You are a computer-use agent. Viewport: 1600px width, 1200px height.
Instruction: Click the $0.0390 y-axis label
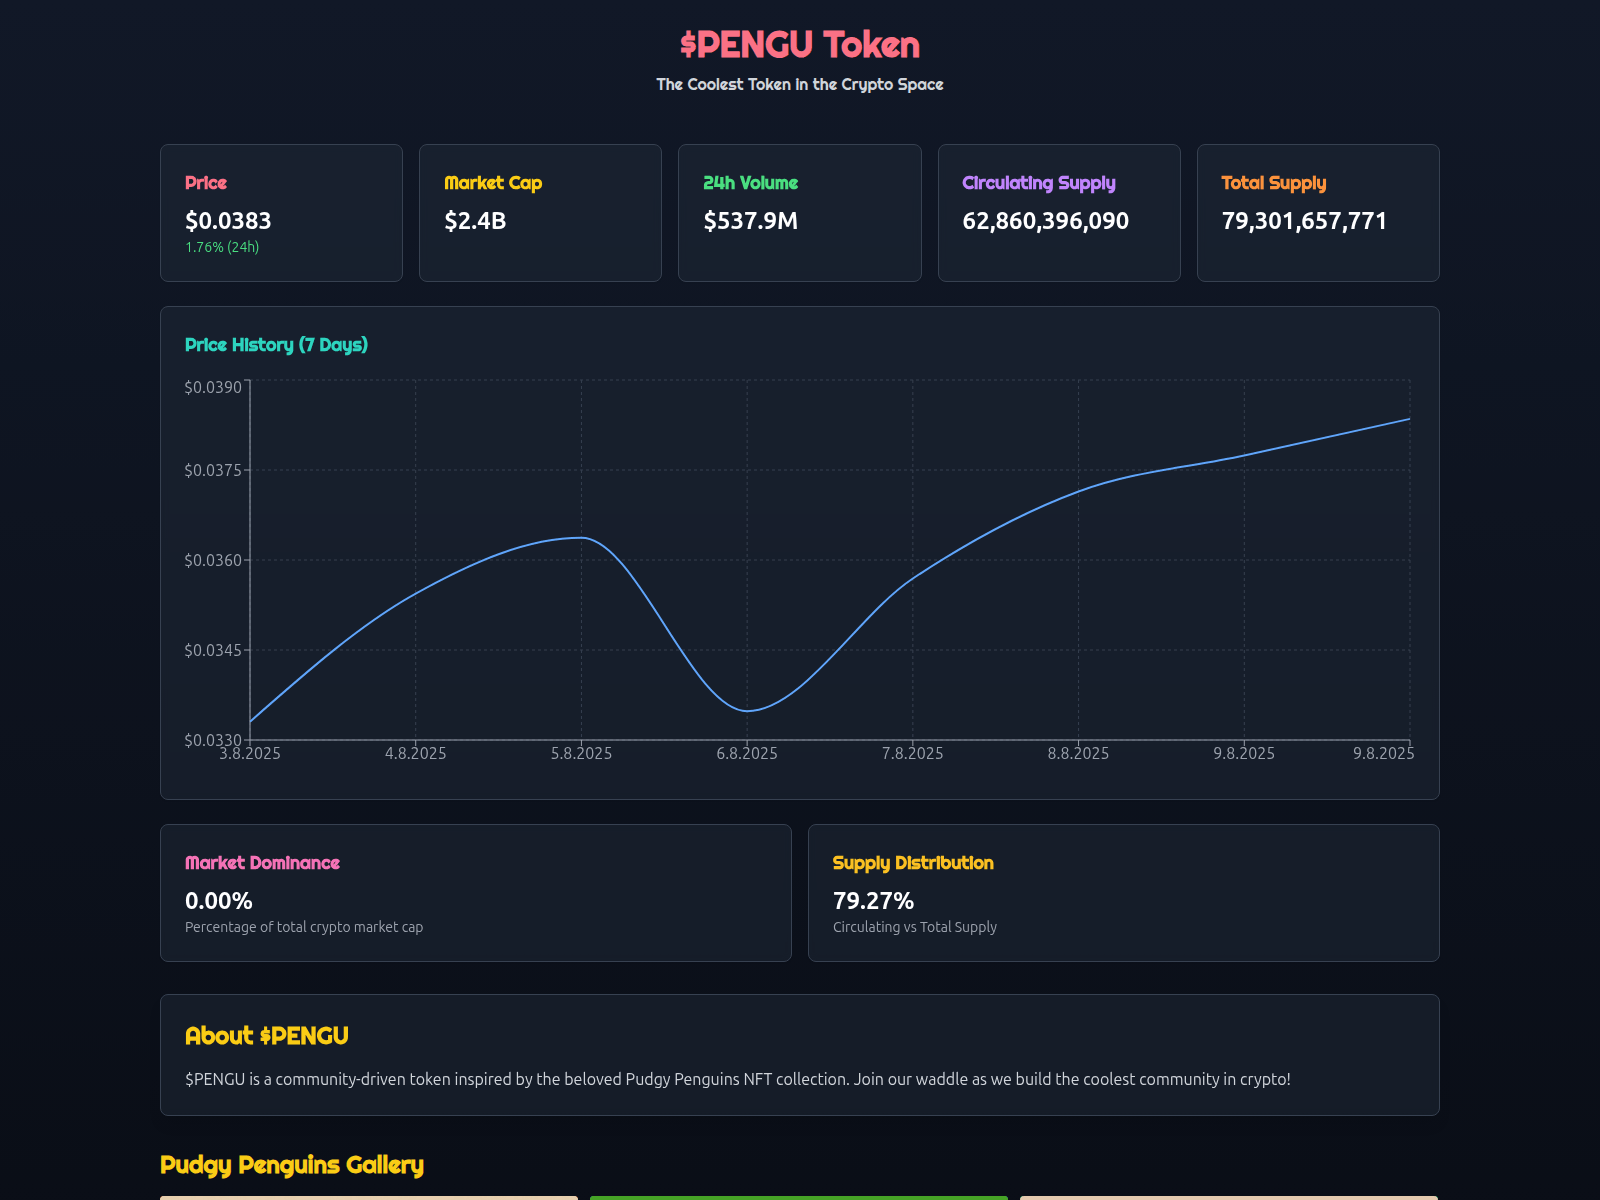(x=213, y=387)
